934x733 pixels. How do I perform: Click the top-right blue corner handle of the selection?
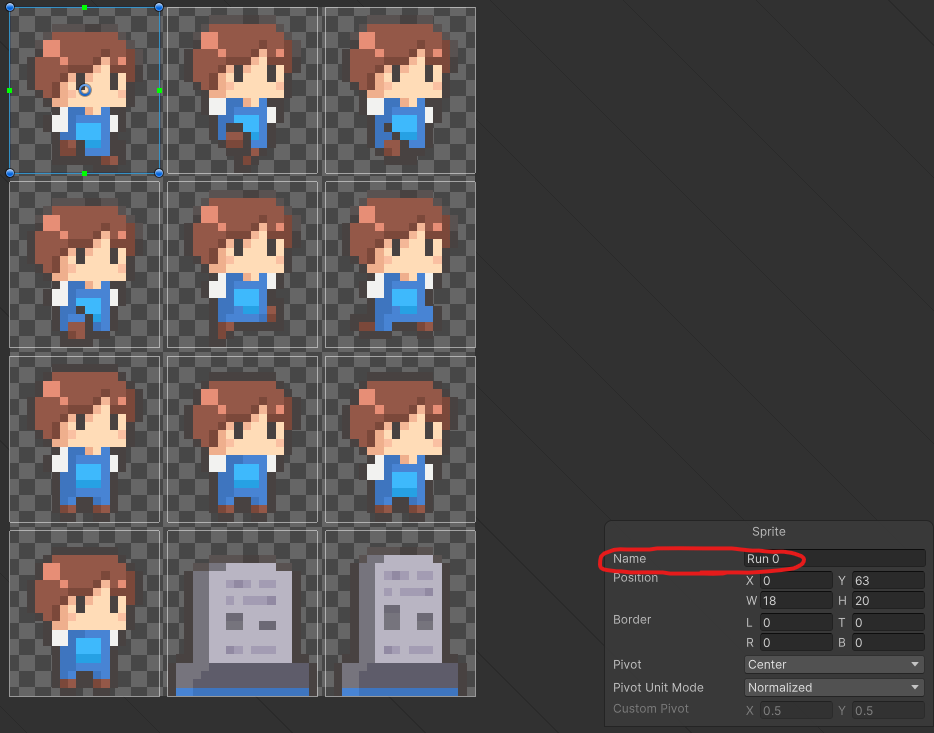pos(158,7)
